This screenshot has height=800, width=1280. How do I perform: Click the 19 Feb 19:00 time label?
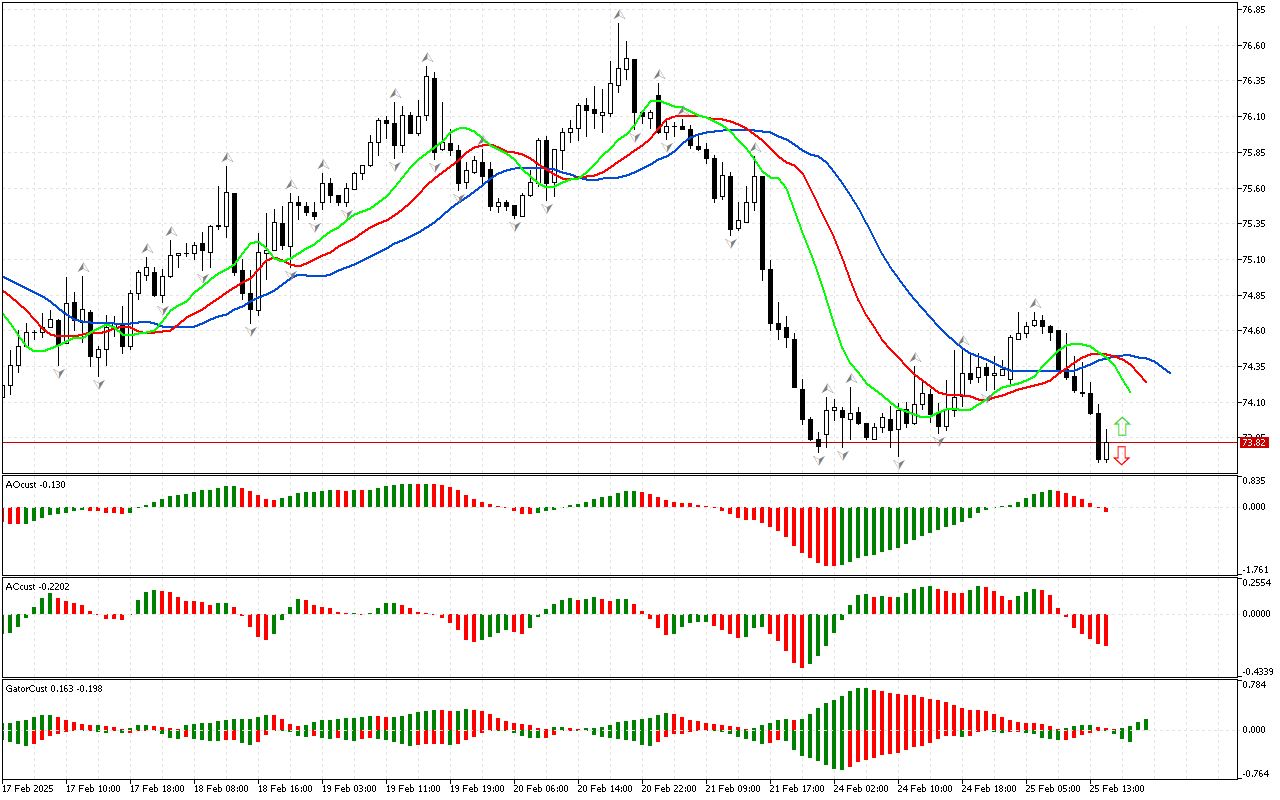477,788
